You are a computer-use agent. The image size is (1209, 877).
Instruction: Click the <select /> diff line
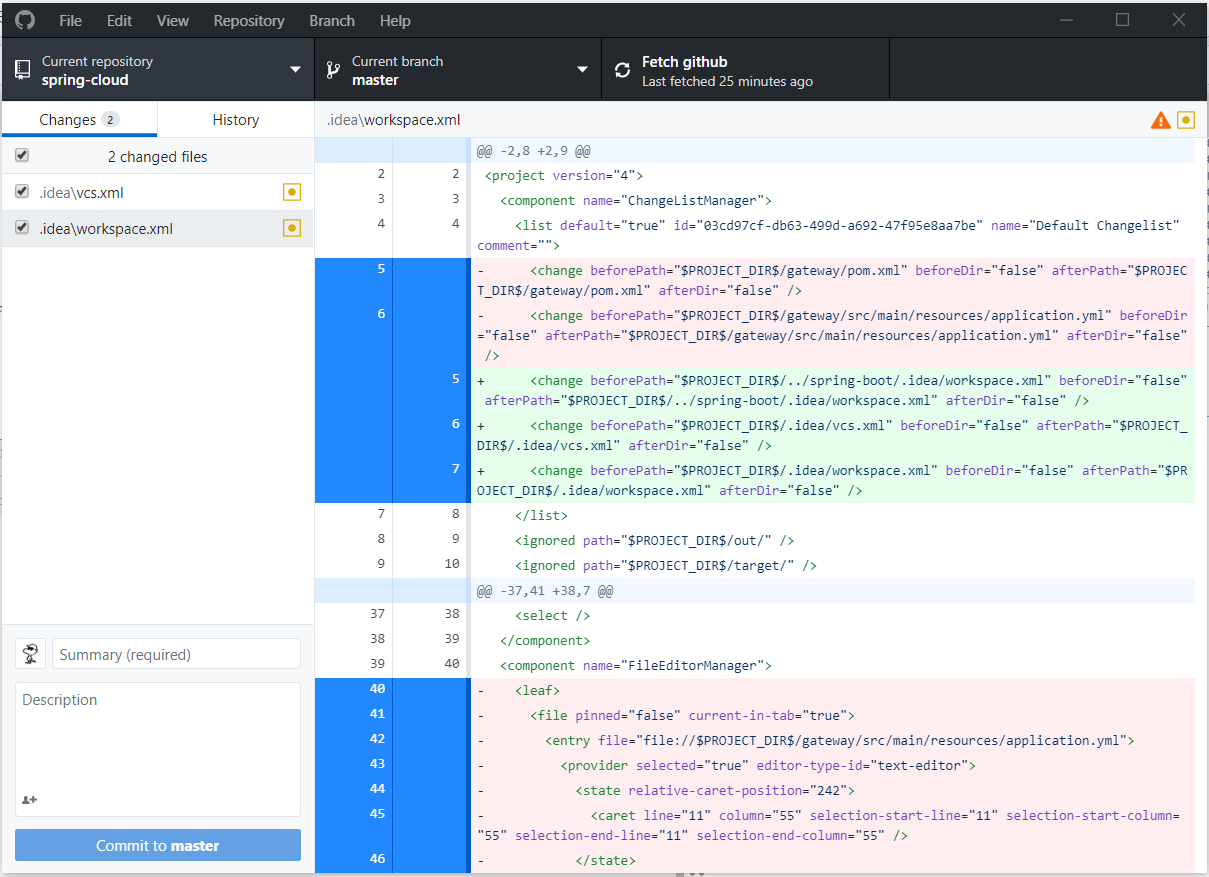tap(832, 615)
